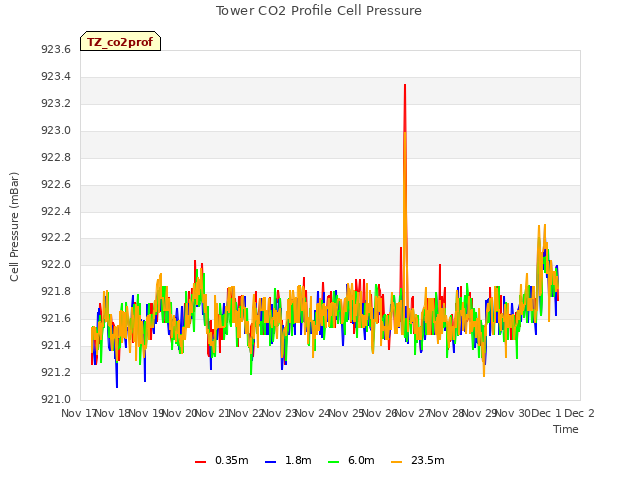This screenshot has height=480, width=640.
Task: Click the 923.4 y-axis label
Action: pyautogui.click(x=56, y=77)
